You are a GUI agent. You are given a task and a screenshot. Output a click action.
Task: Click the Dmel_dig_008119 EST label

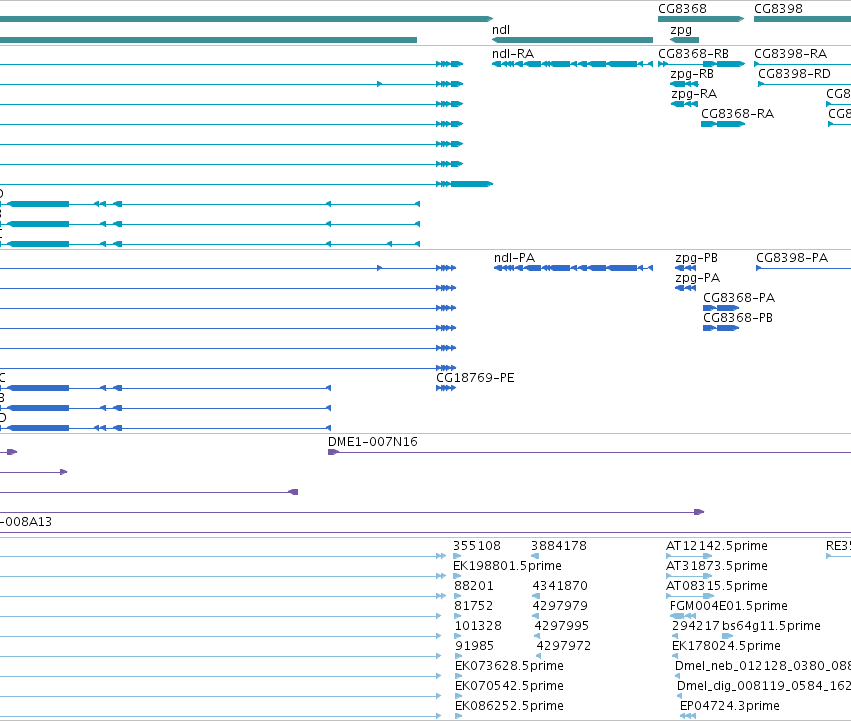(x=764, y=686)
